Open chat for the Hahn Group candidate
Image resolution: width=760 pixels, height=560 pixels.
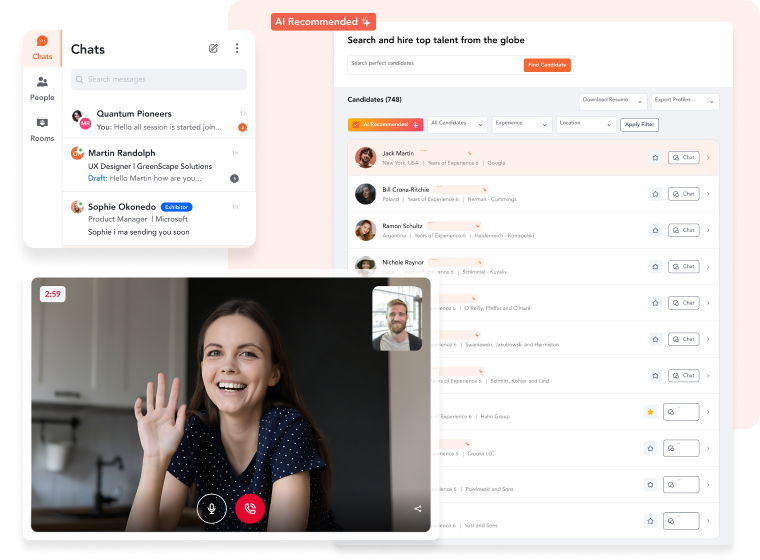(681, 412)
